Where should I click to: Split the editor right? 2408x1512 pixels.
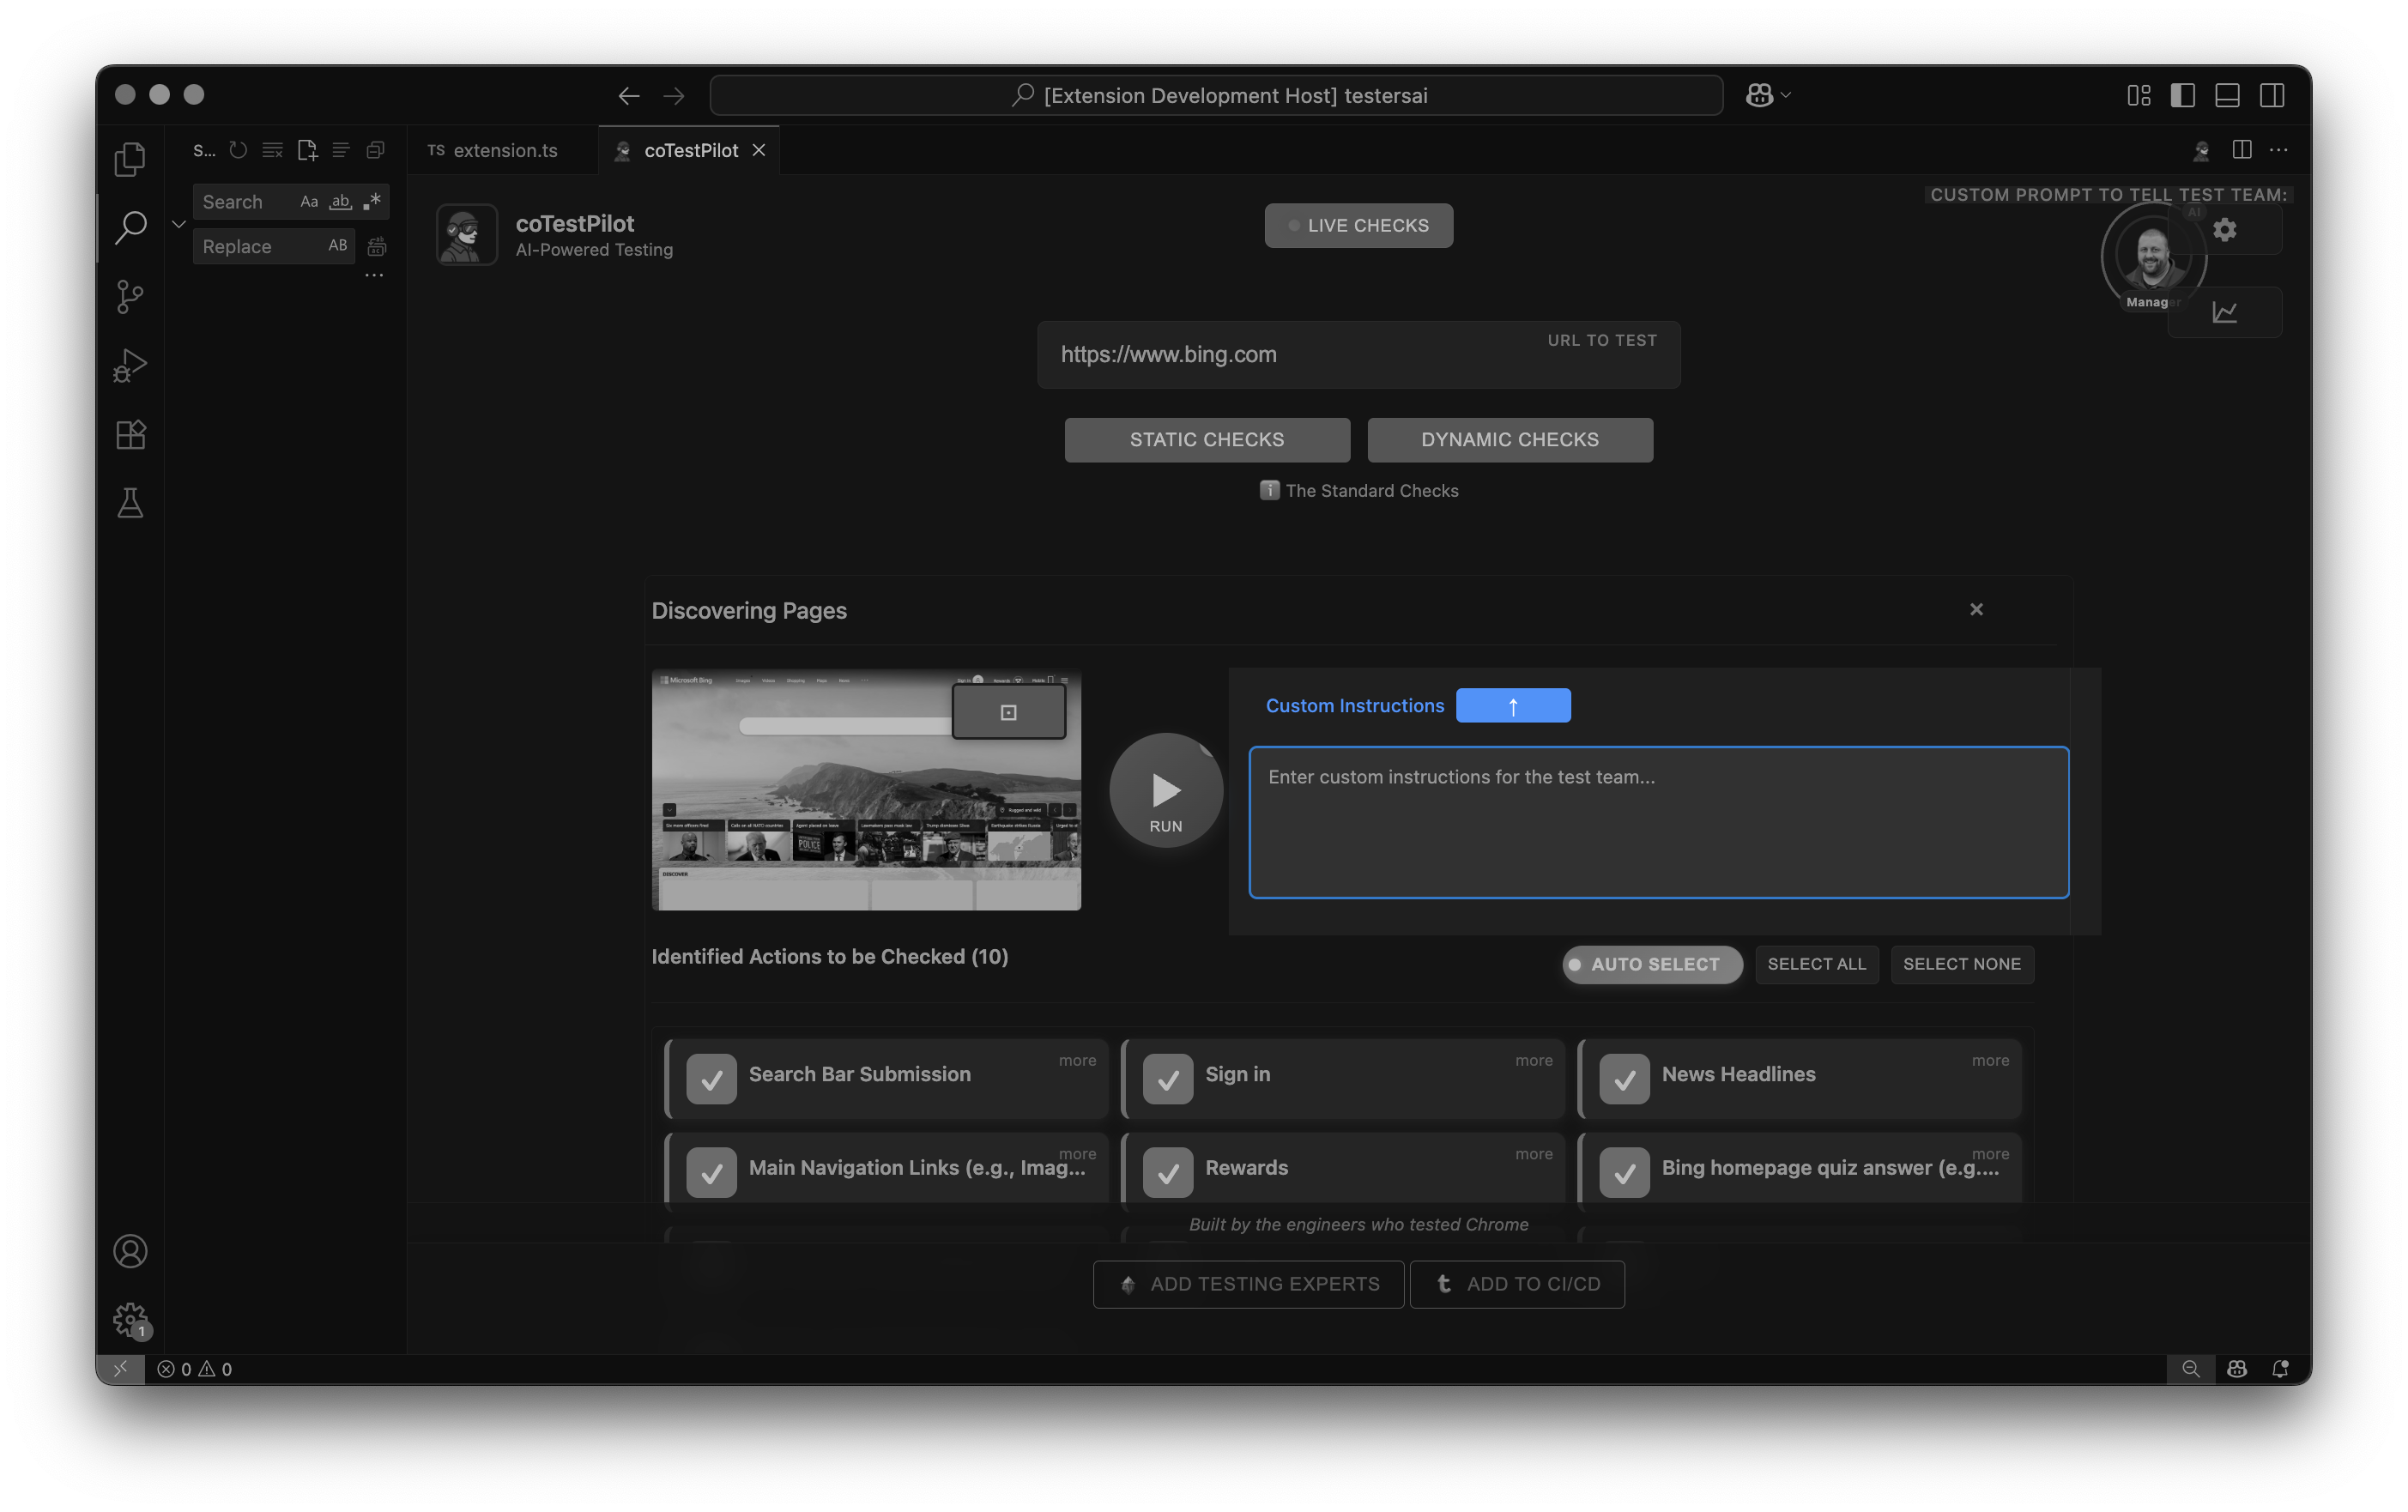(x=2242, y=150)
